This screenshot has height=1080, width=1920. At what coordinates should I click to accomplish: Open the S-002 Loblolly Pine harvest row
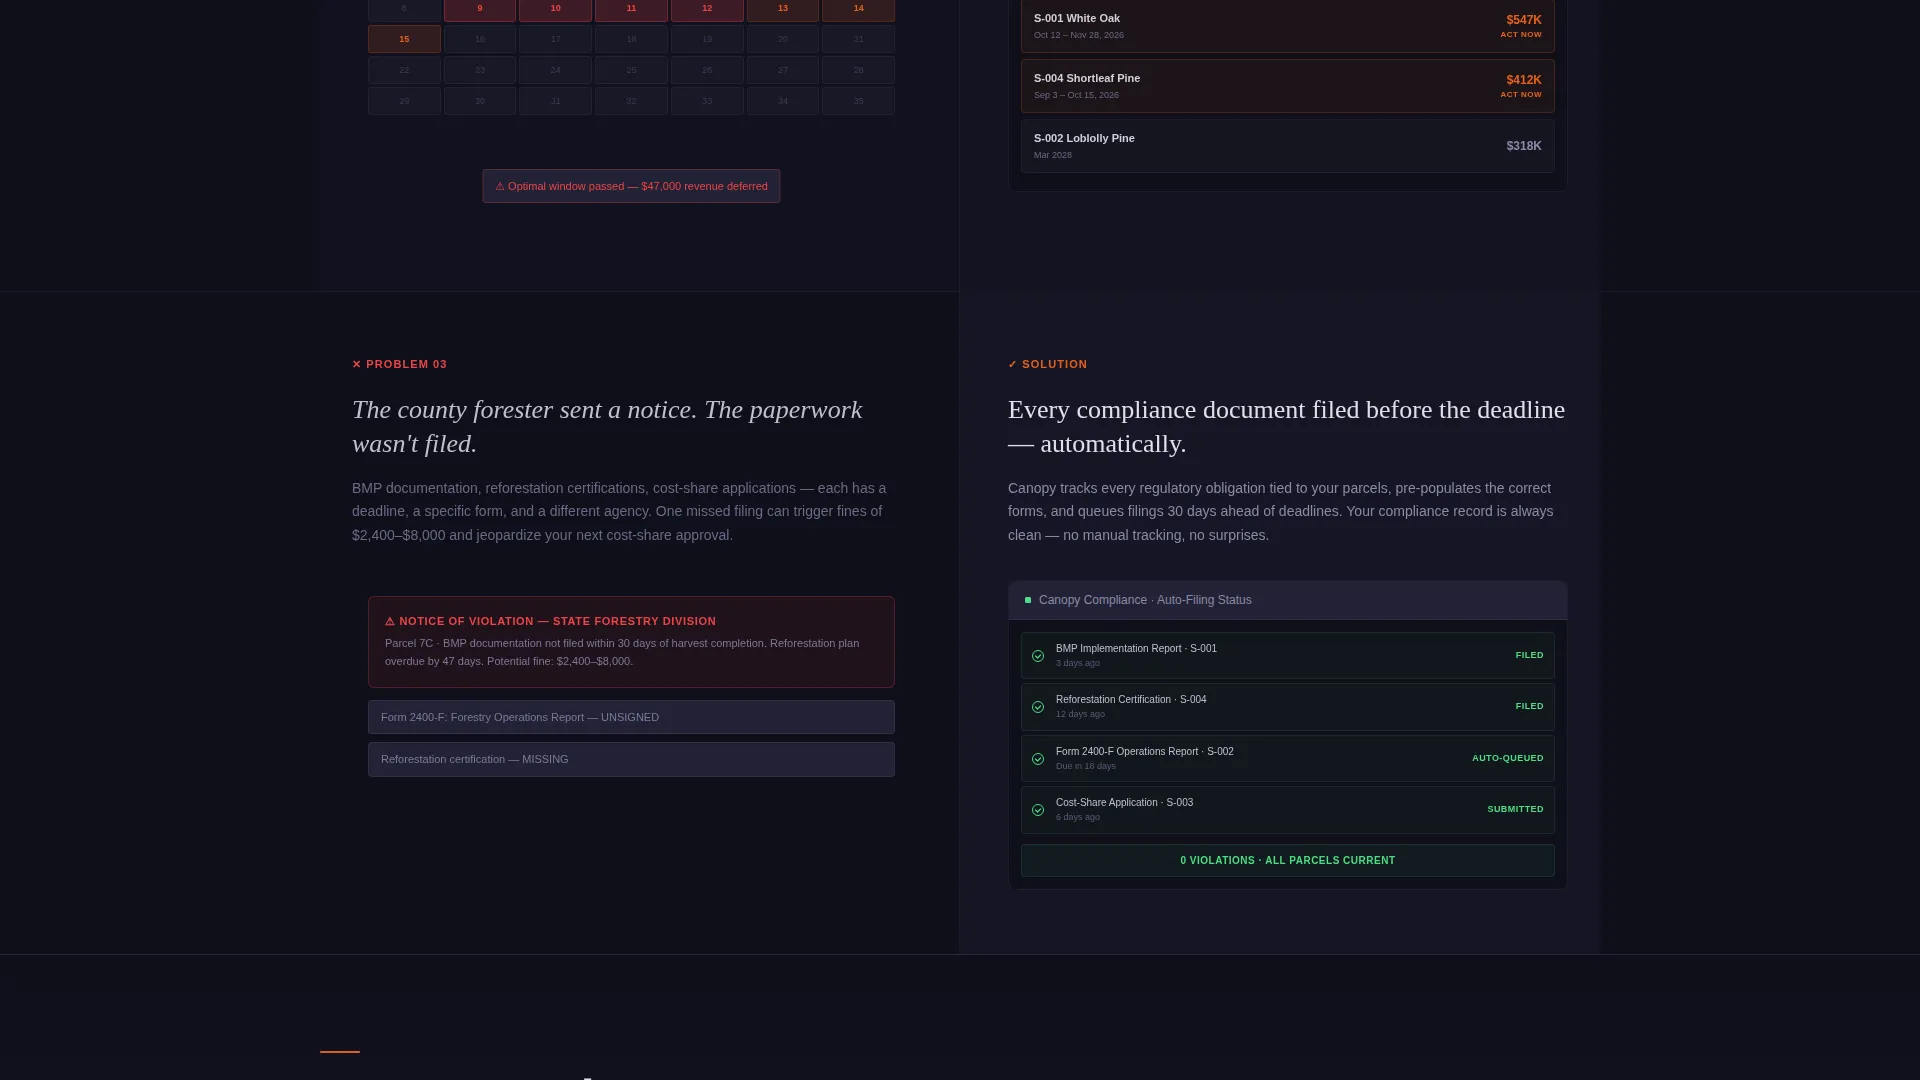point(1287,146)
